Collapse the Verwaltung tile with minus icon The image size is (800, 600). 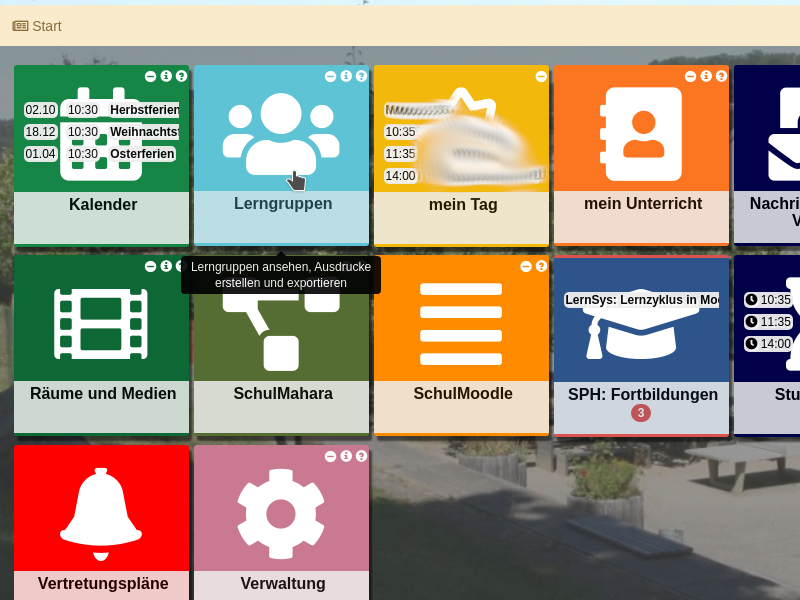click(x=330, y=456)
